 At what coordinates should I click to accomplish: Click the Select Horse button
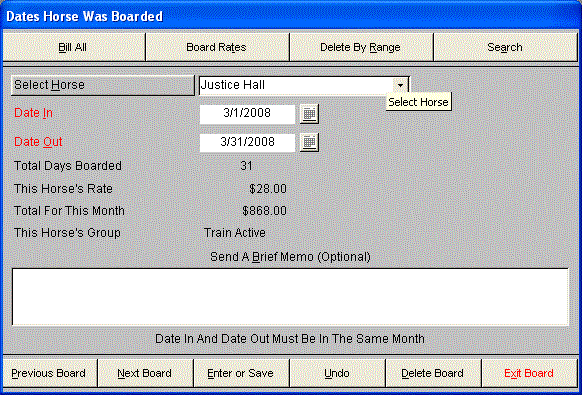[102, 85]
